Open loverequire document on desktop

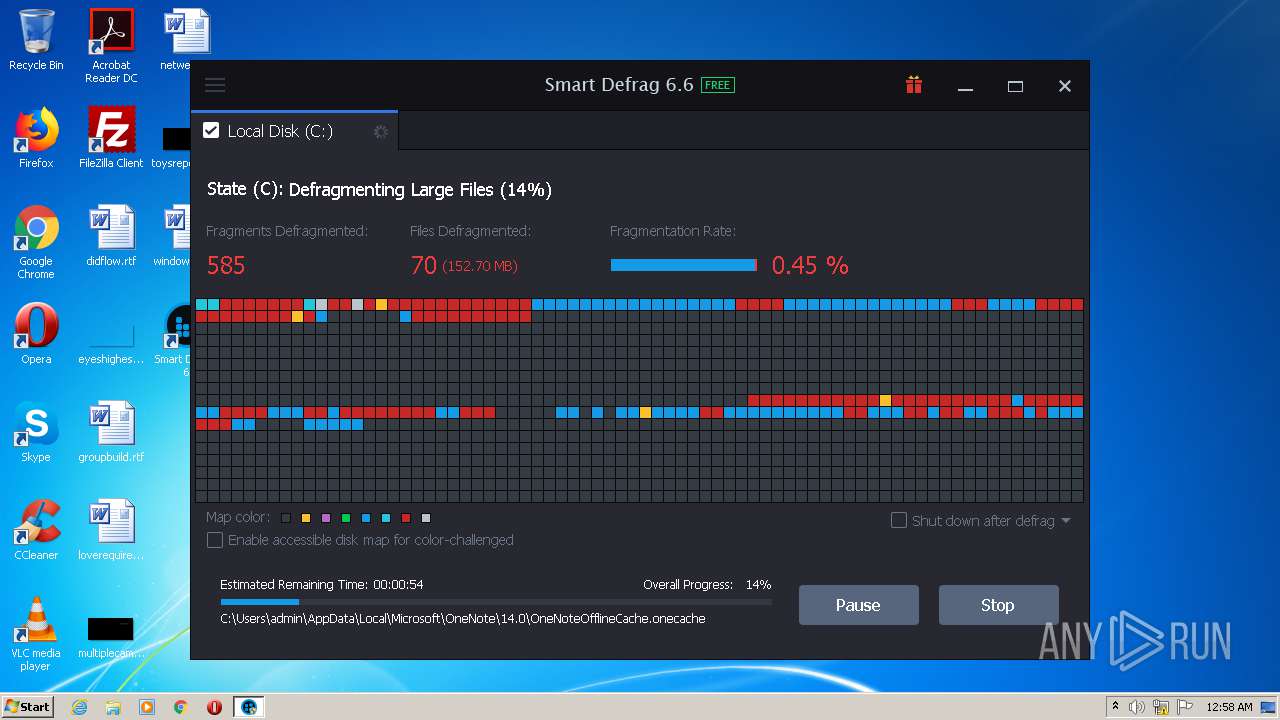pos(111,530)
